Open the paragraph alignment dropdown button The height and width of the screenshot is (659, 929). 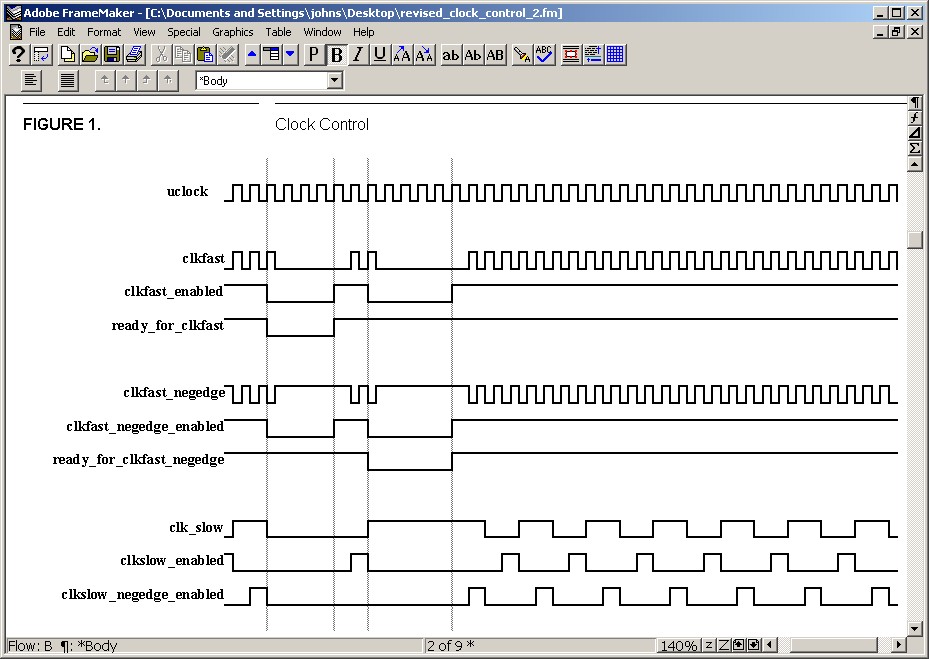31,80
